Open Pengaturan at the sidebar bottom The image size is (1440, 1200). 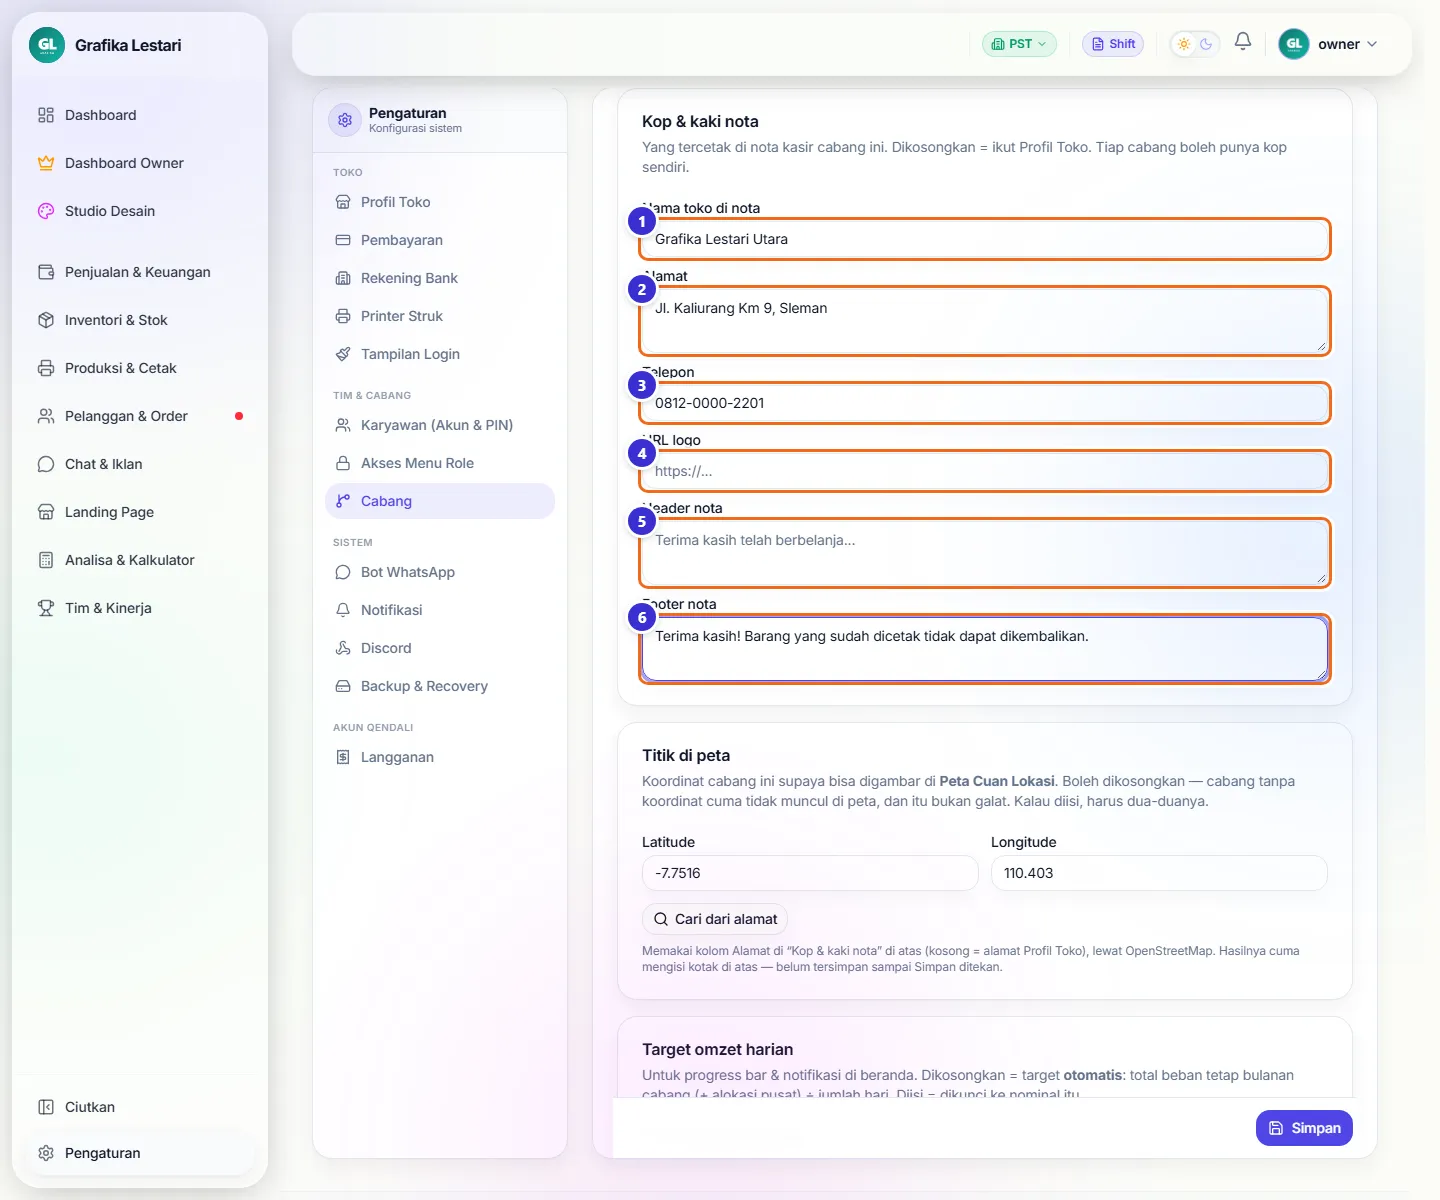tap(140, 1153)
